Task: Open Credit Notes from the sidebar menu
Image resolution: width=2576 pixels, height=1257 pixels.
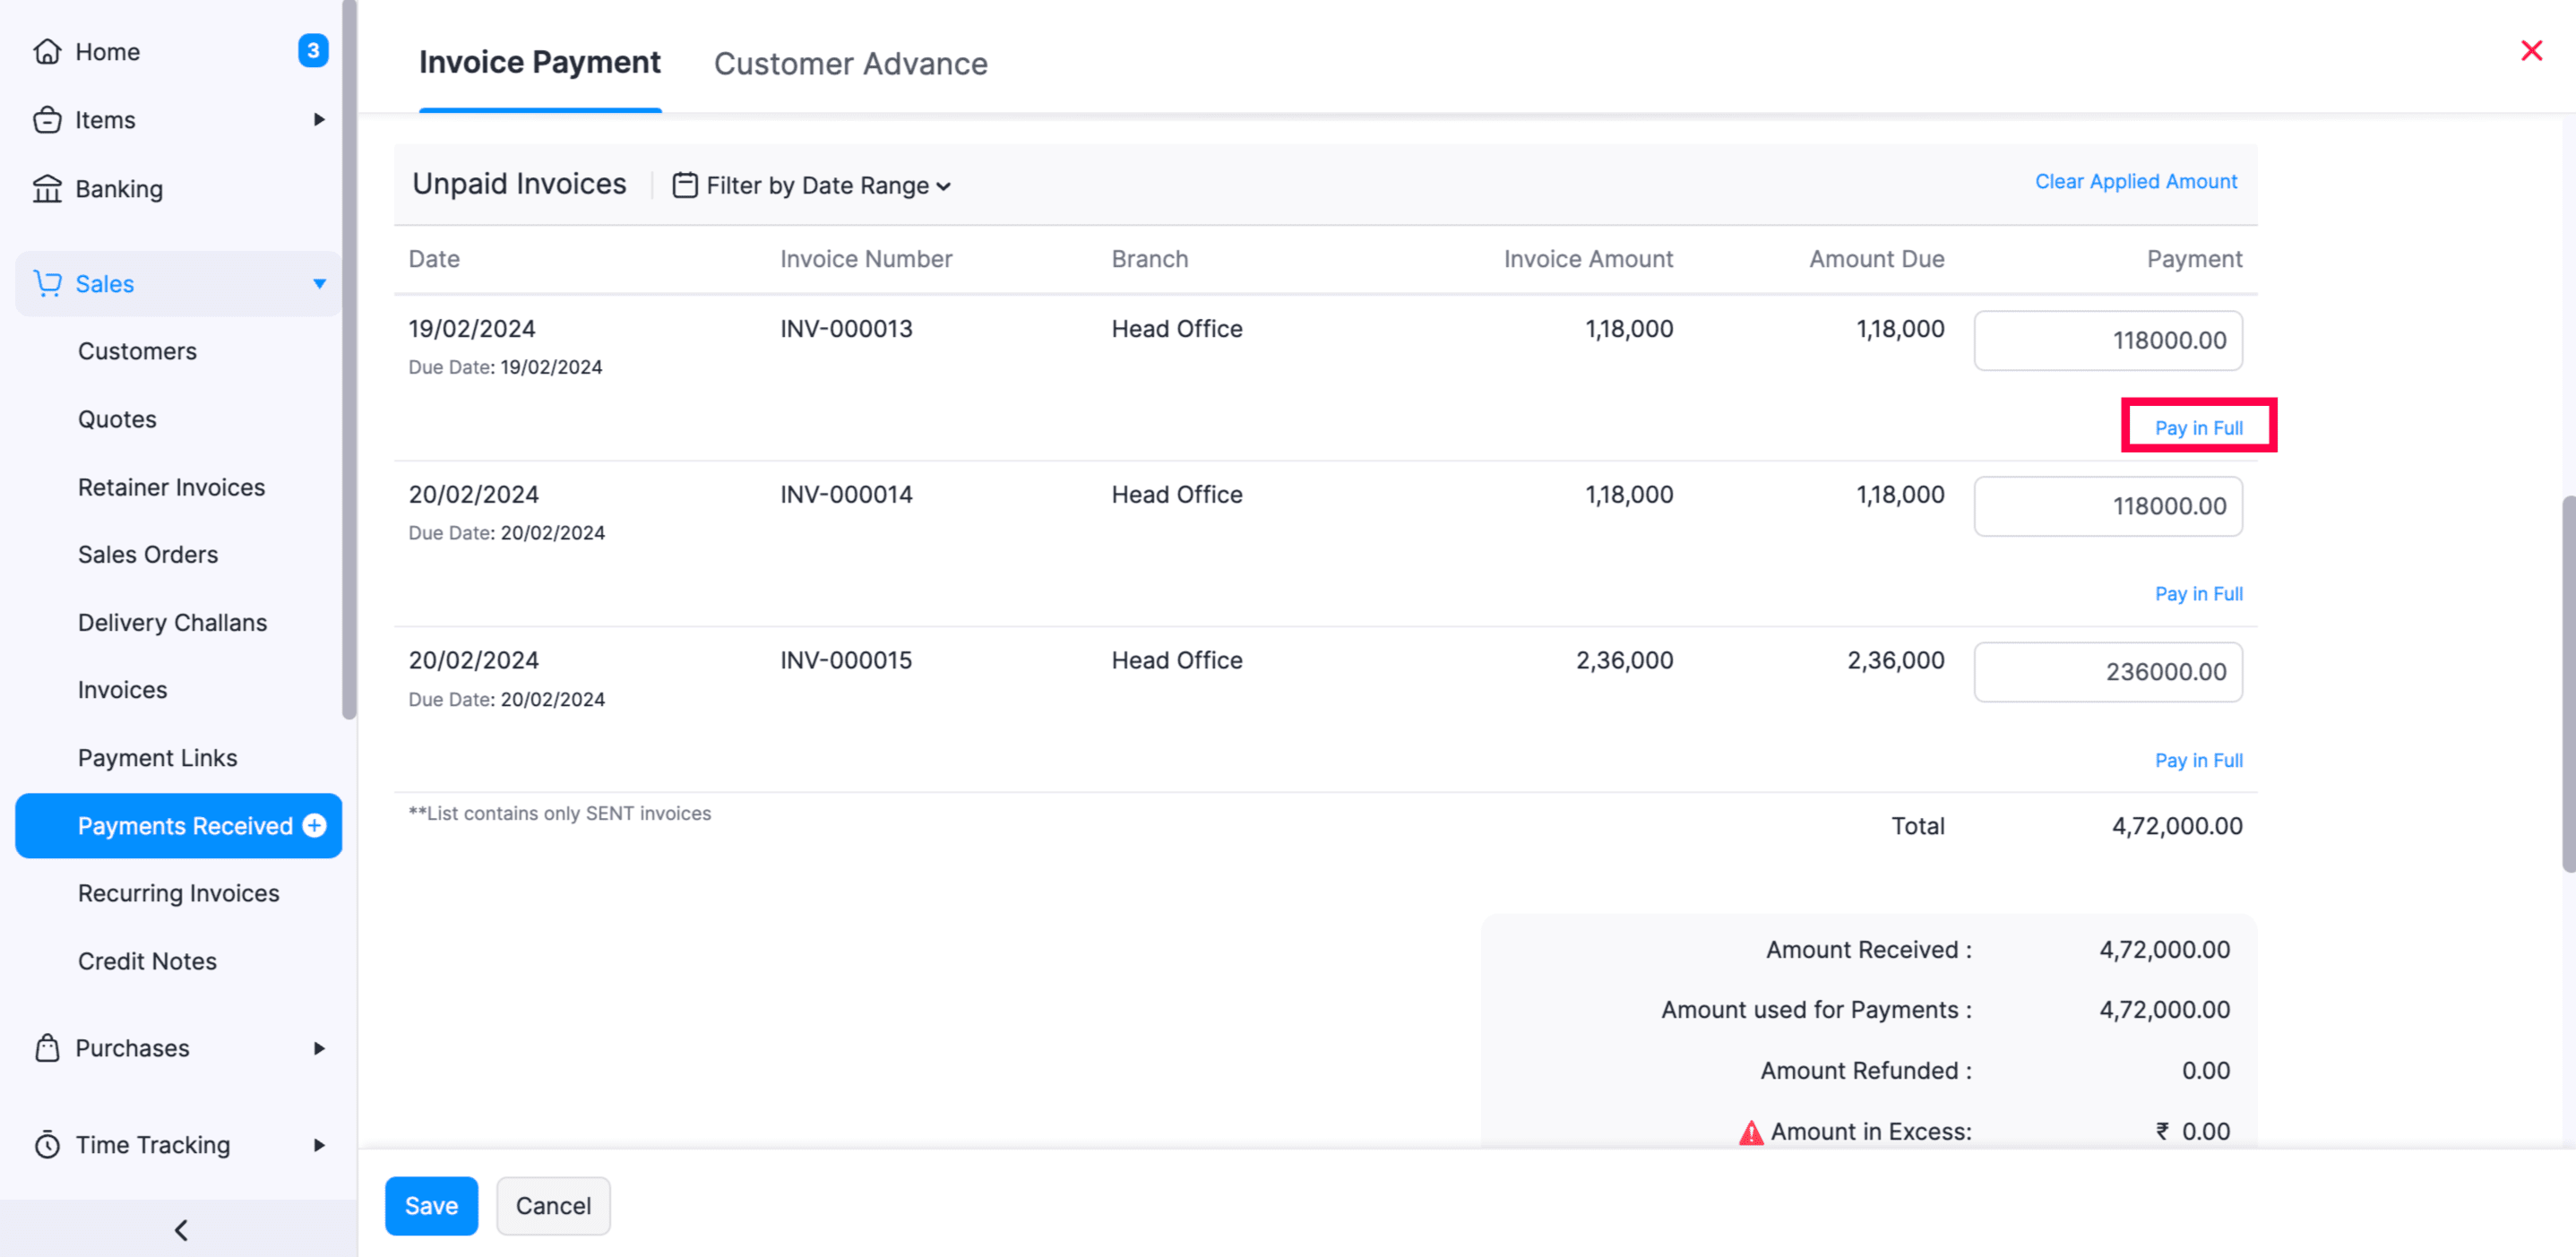Action: [147, 960]
